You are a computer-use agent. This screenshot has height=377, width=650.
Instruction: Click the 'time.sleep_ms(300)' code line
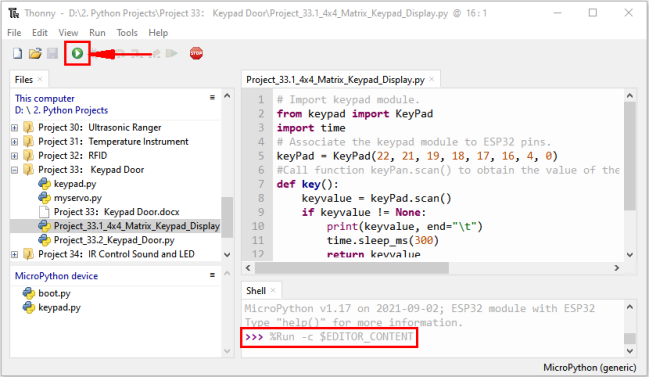383,241
